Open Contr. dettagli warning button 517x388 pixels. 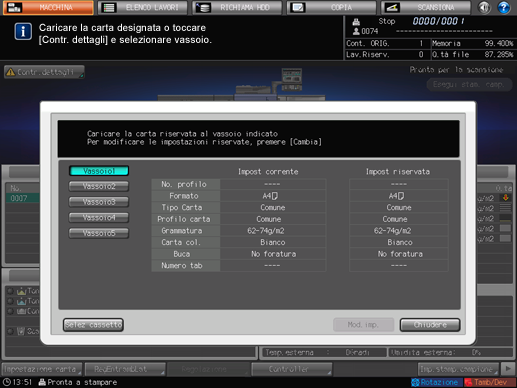(x=44, y=72)
